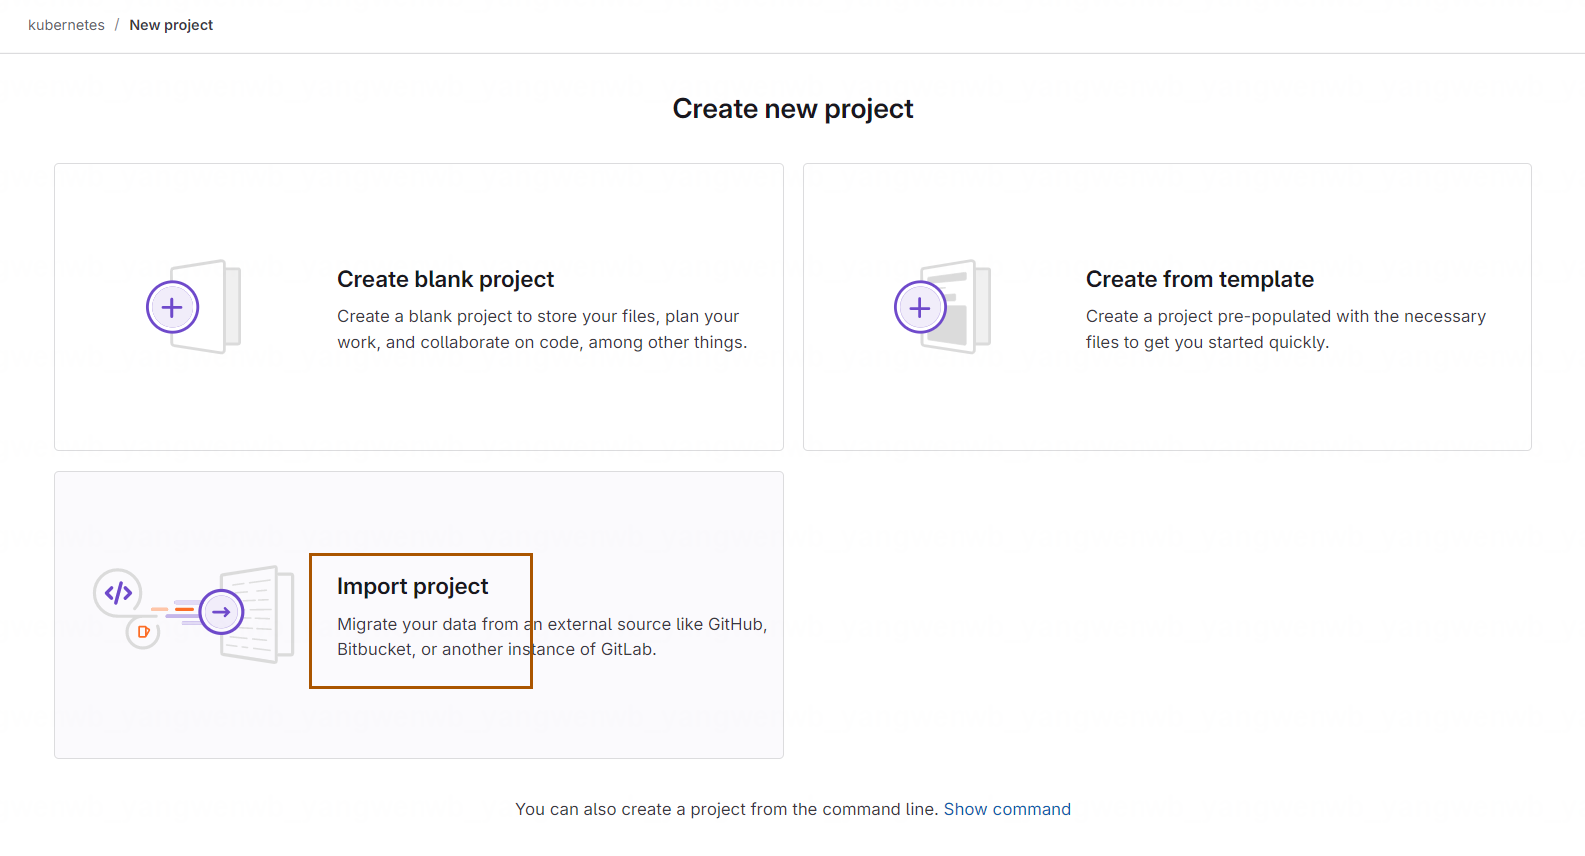The width and height of the screenshot is (1585, 856).
Task: Choose the Create from template heading
Action: click(1200, 279)
